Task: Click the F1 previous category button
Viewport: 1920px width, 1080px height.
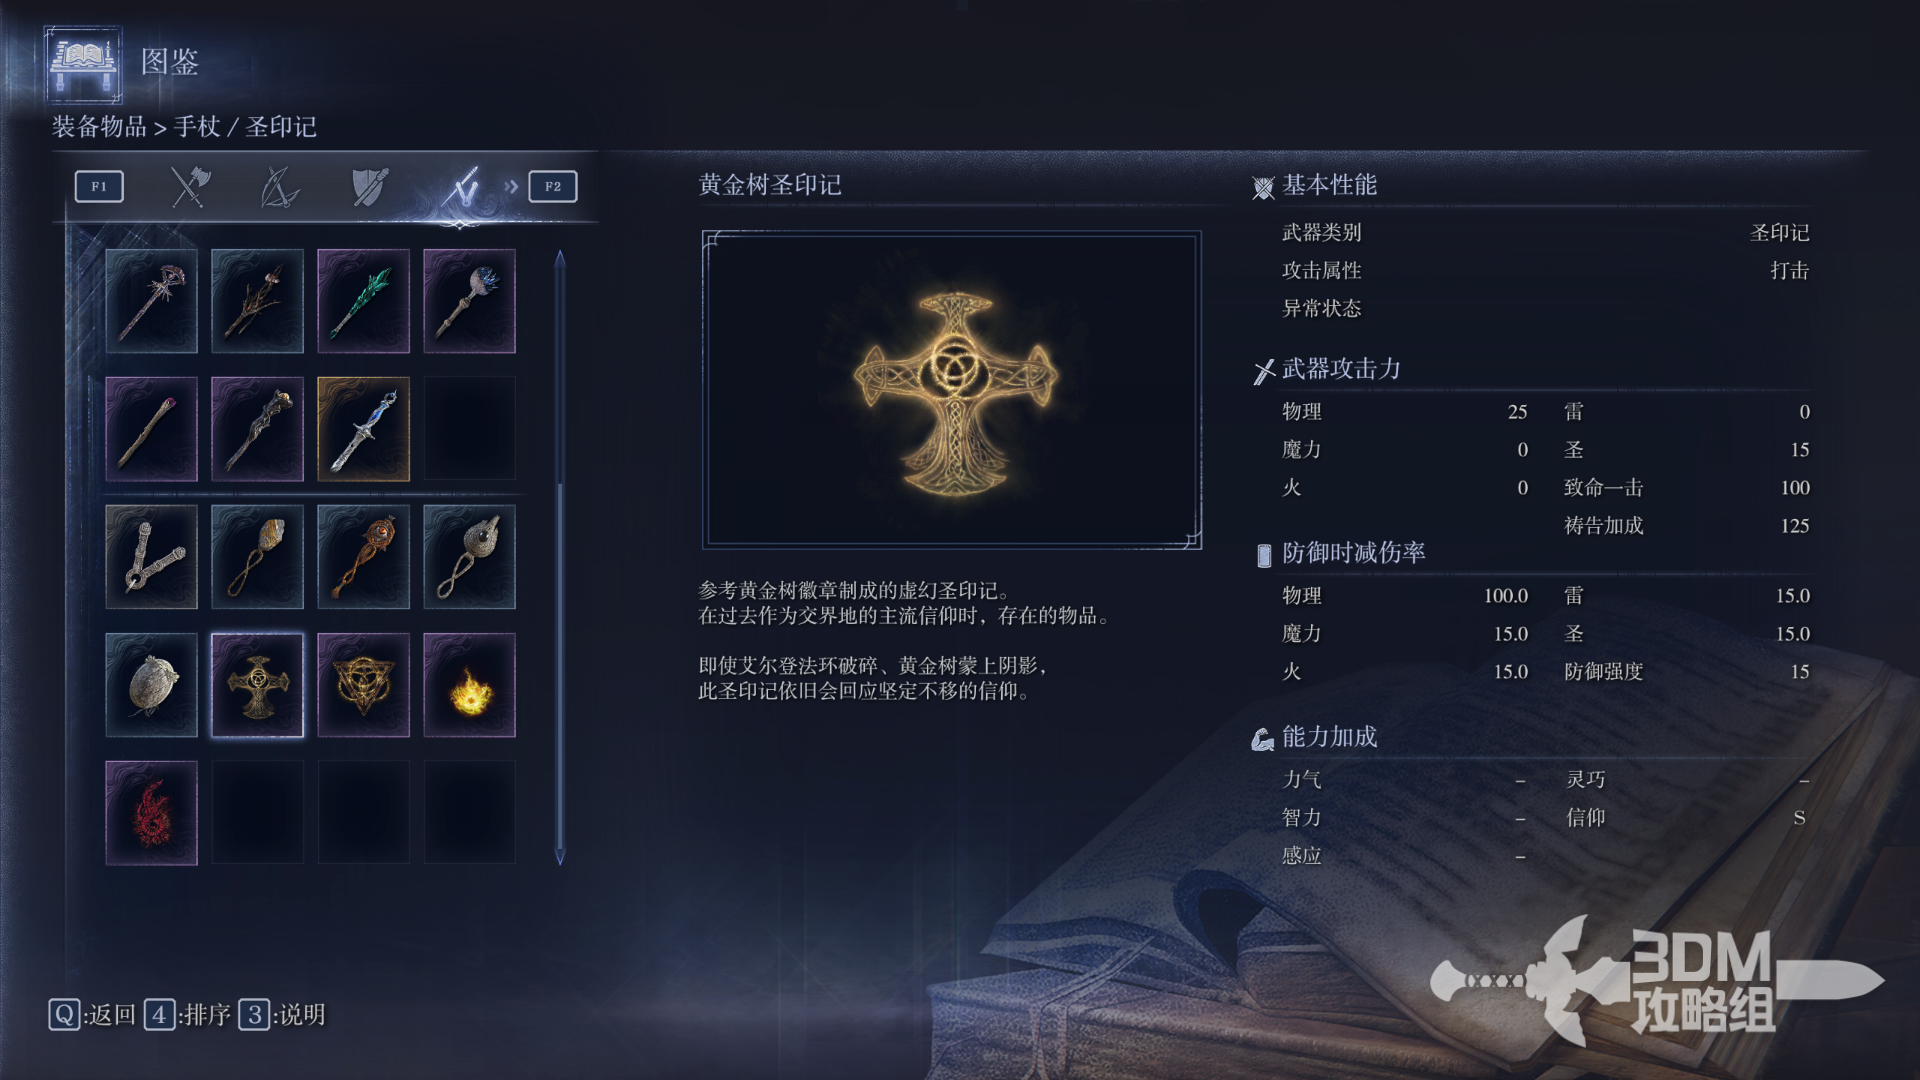Action: click(x=99, y=186)
